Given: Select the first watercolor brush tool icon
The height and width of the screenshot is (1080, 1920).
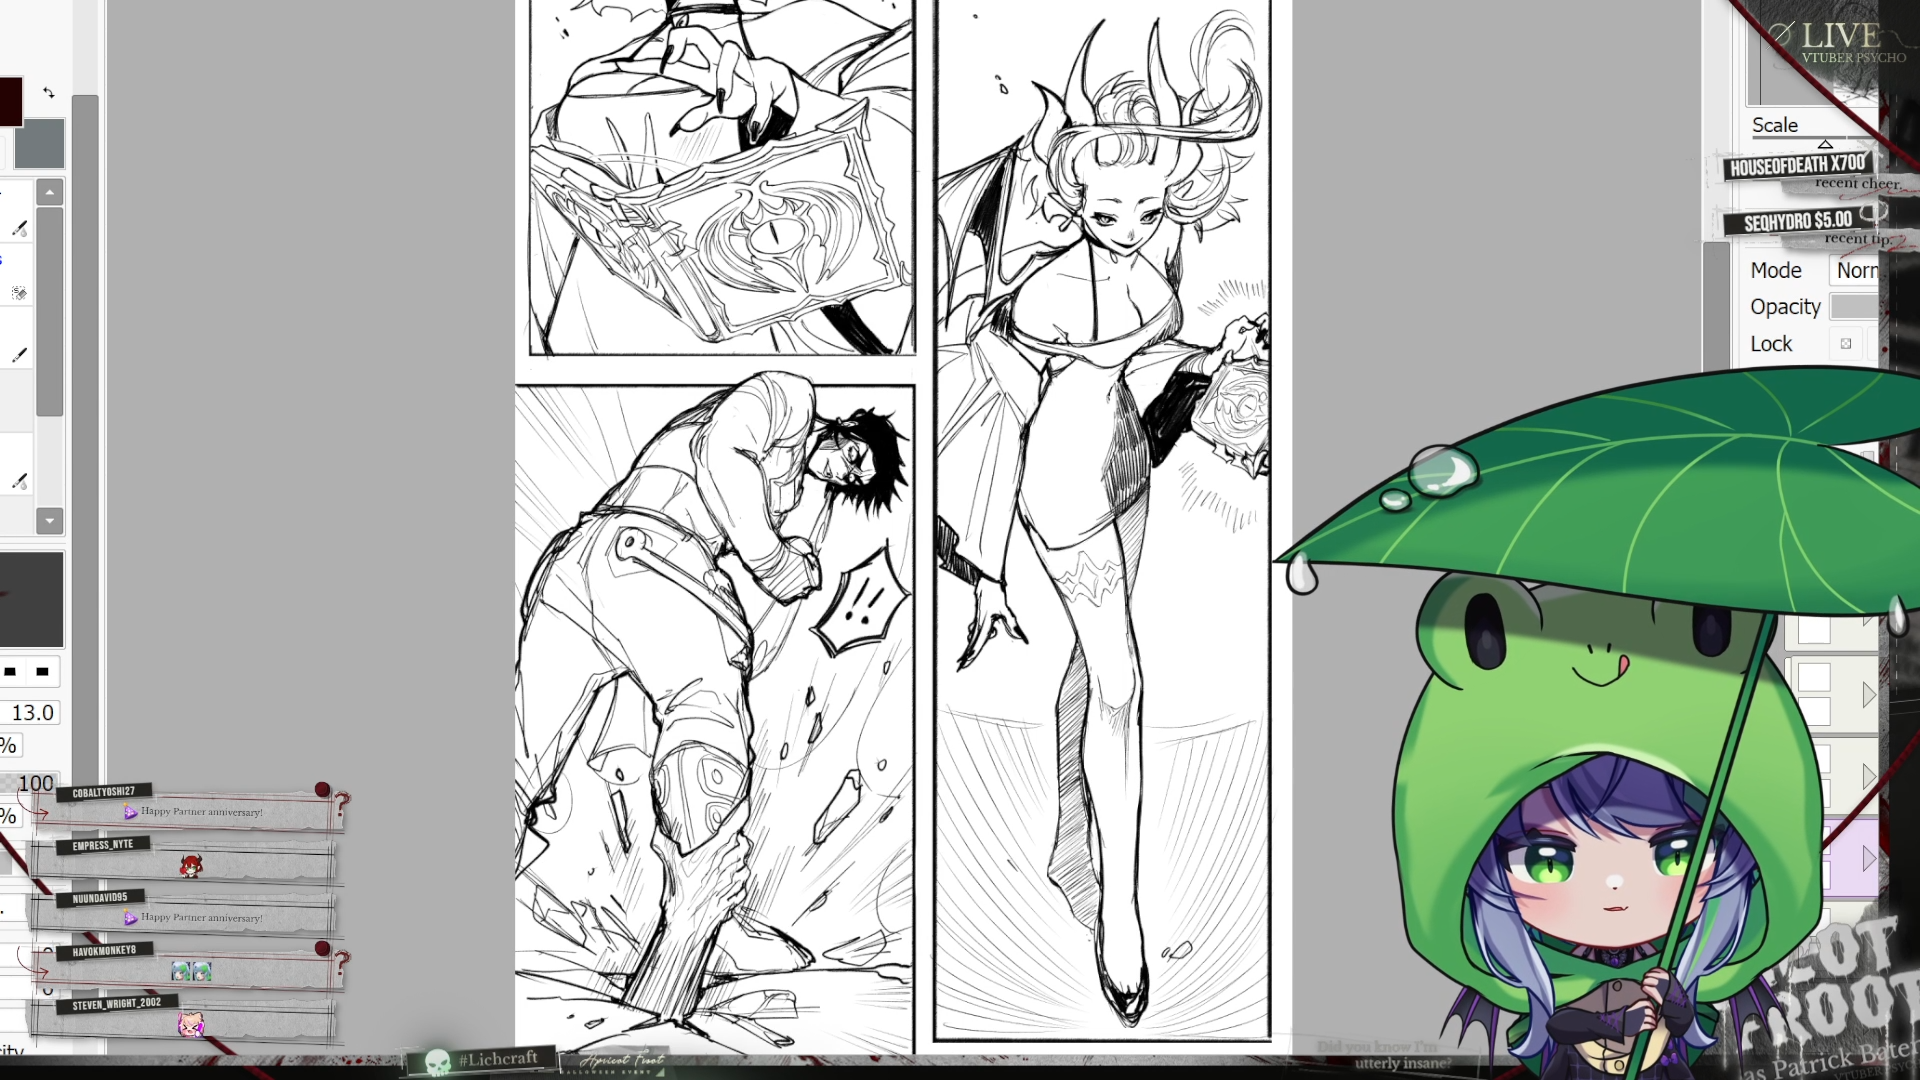Looking at the screenshot, I should click(x=19, y=228).
